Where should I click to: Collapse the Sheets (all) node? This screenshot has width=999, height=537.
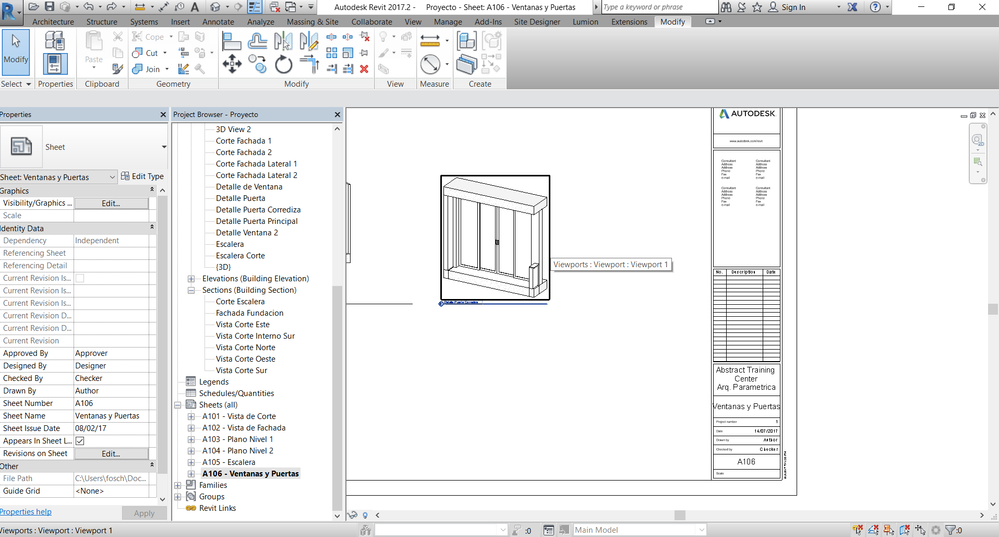click(x=178, y=405)
